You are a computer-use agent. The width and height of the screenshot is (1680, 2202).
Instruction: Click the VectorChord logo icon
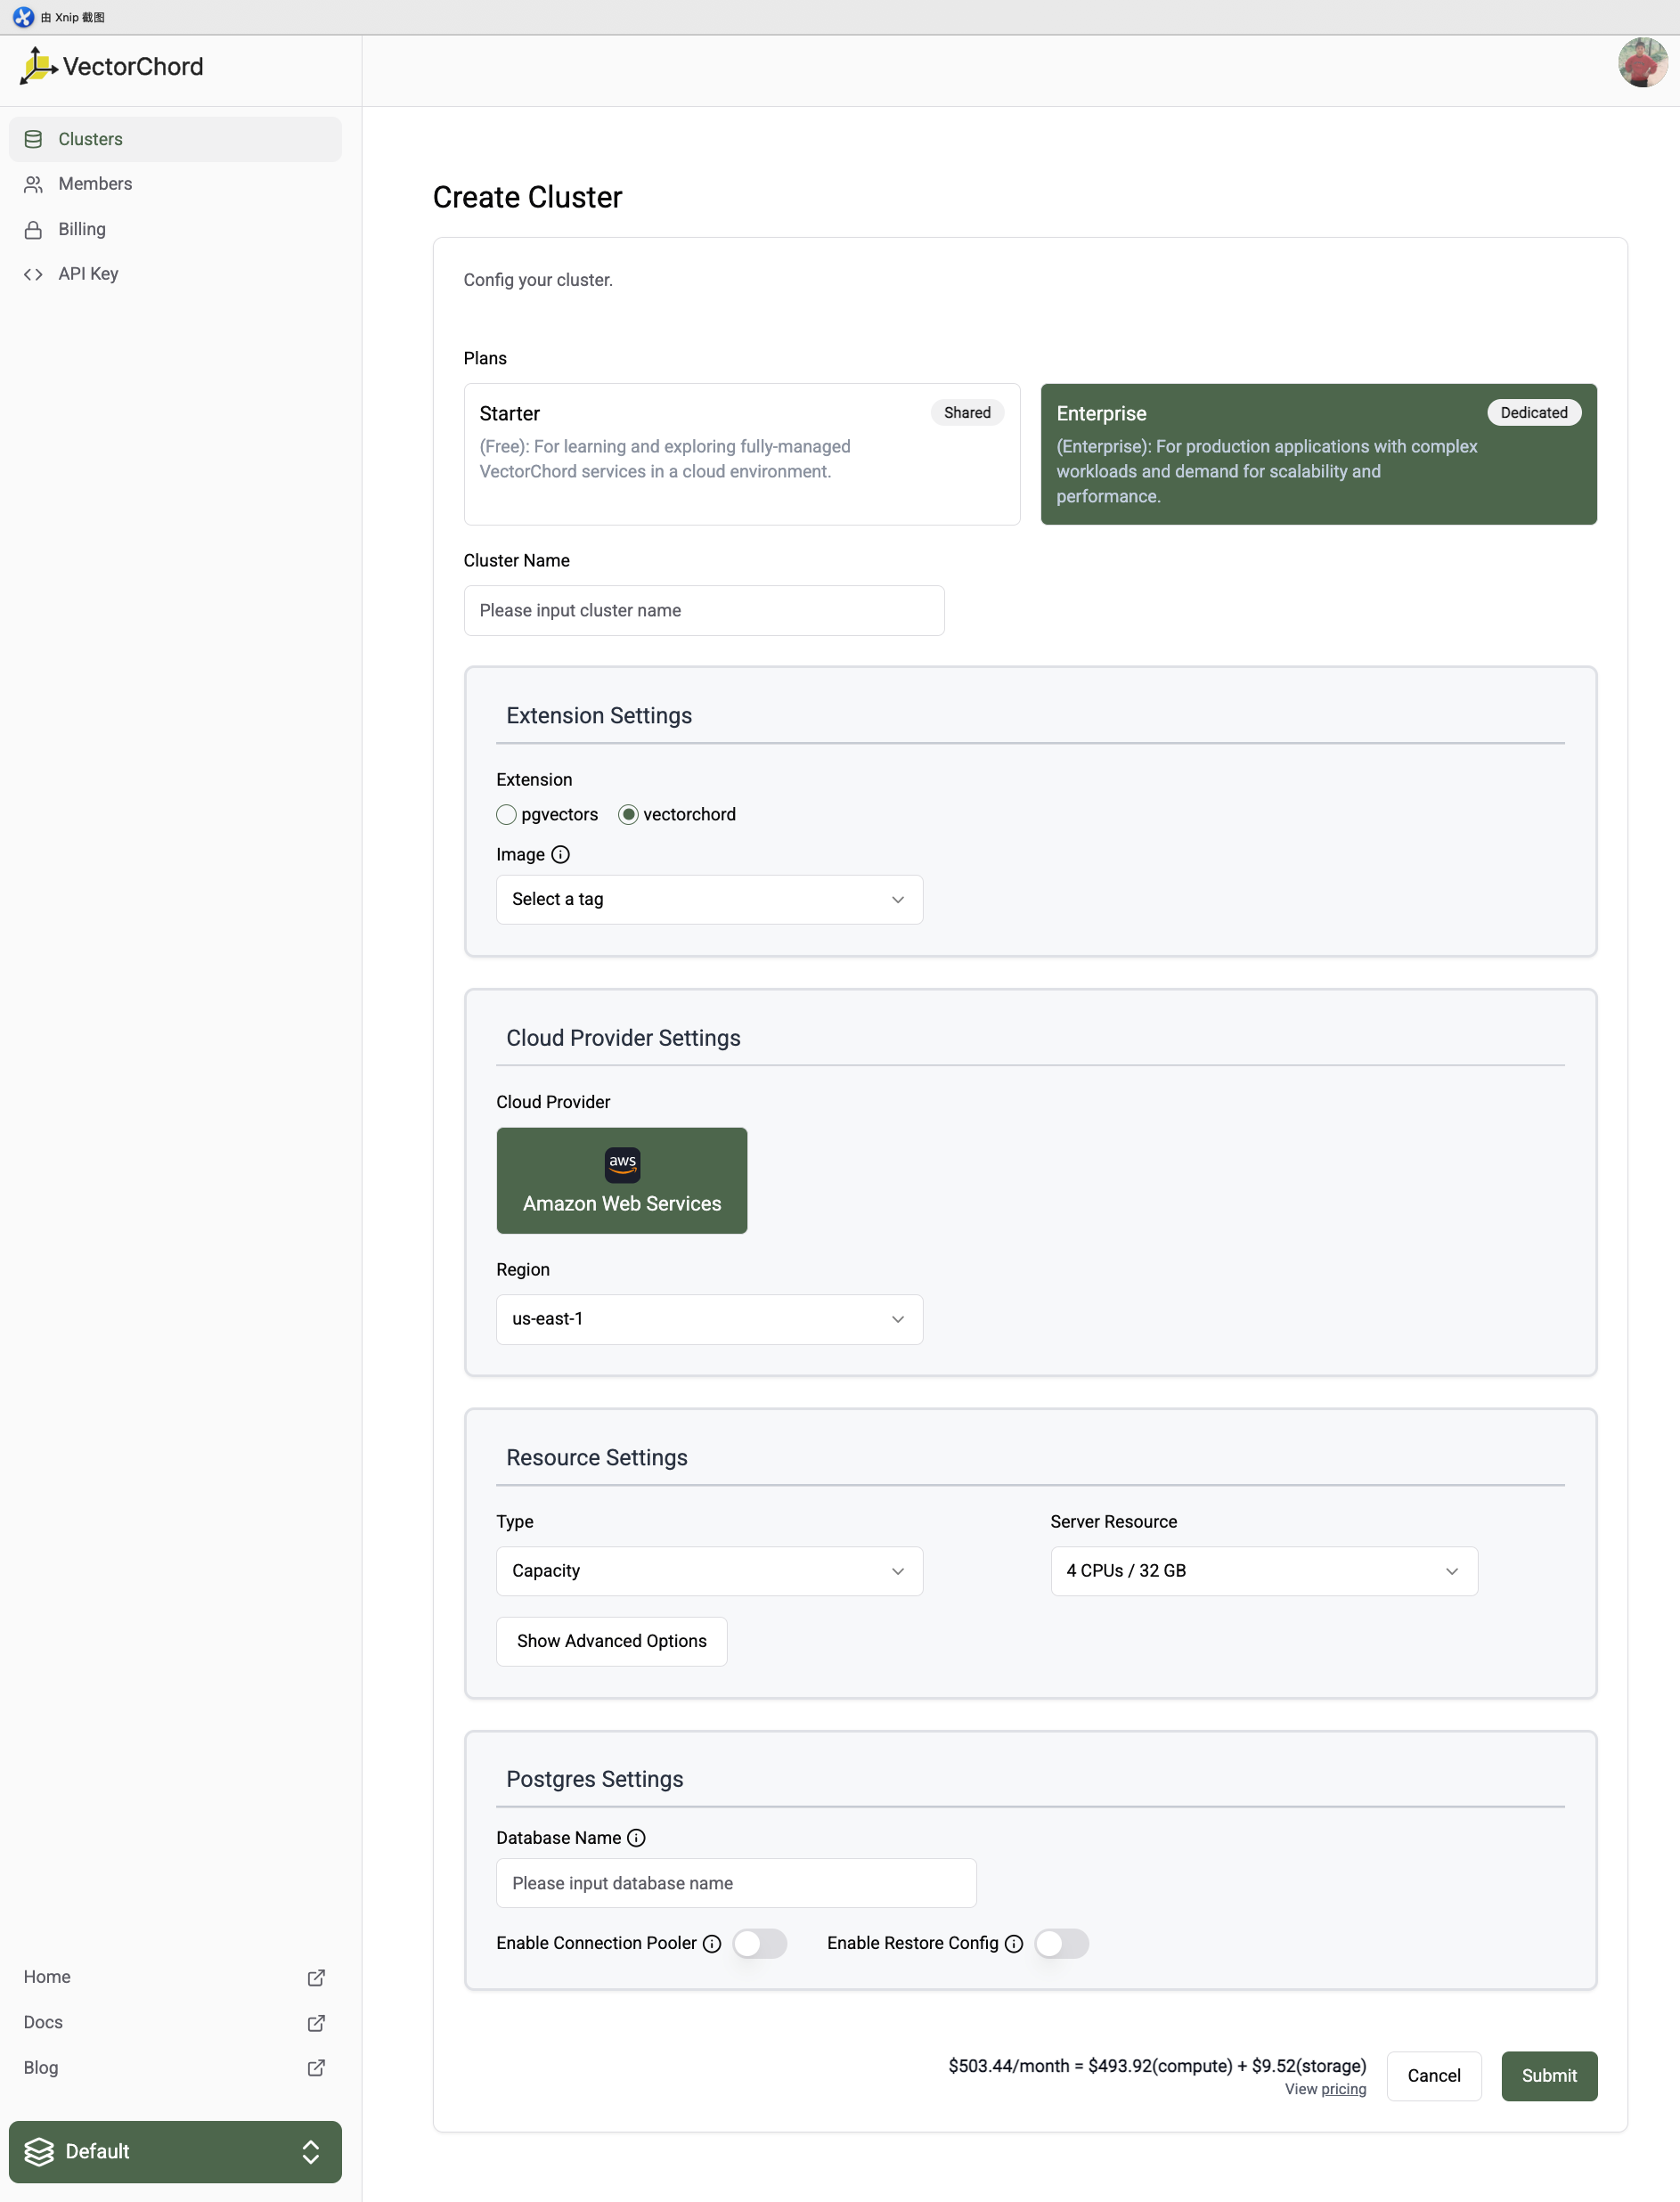click(x=38, y=66)
